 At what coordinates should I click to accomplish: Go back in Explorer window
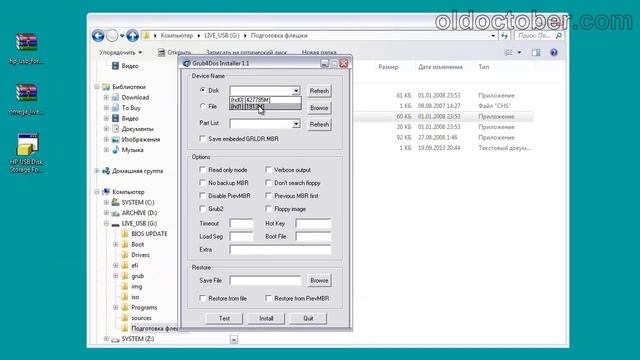[98, 36]
